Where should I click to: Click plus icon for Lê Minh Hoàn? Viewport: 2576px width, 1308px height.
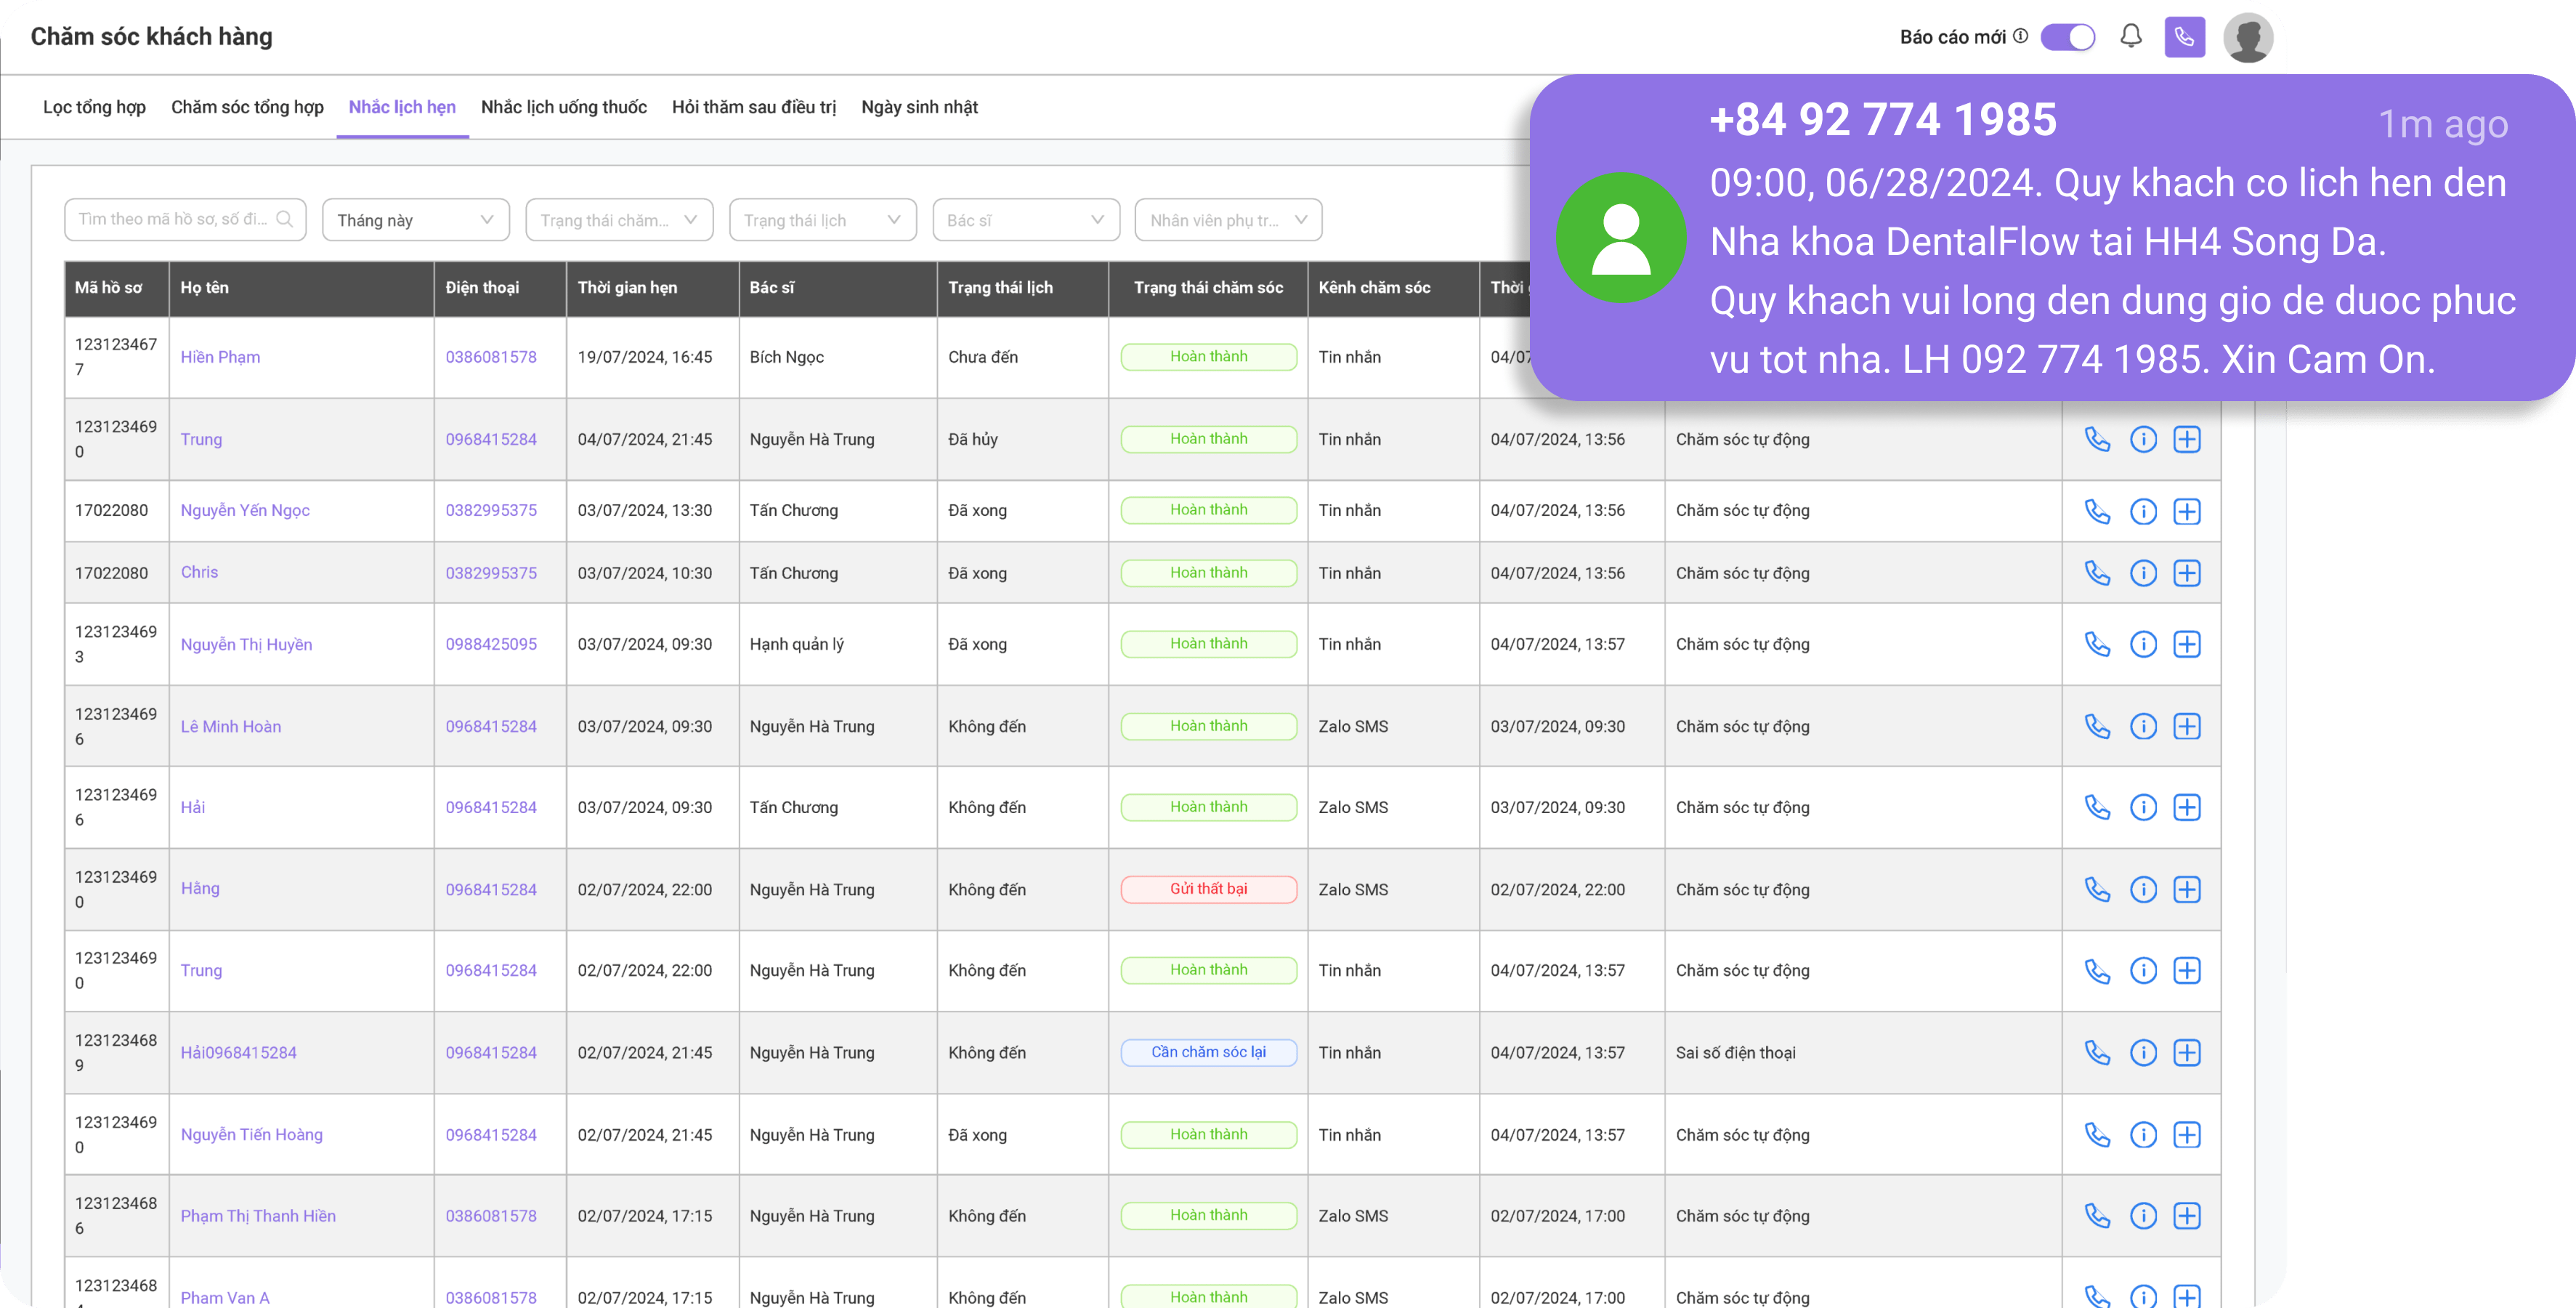2187,726
